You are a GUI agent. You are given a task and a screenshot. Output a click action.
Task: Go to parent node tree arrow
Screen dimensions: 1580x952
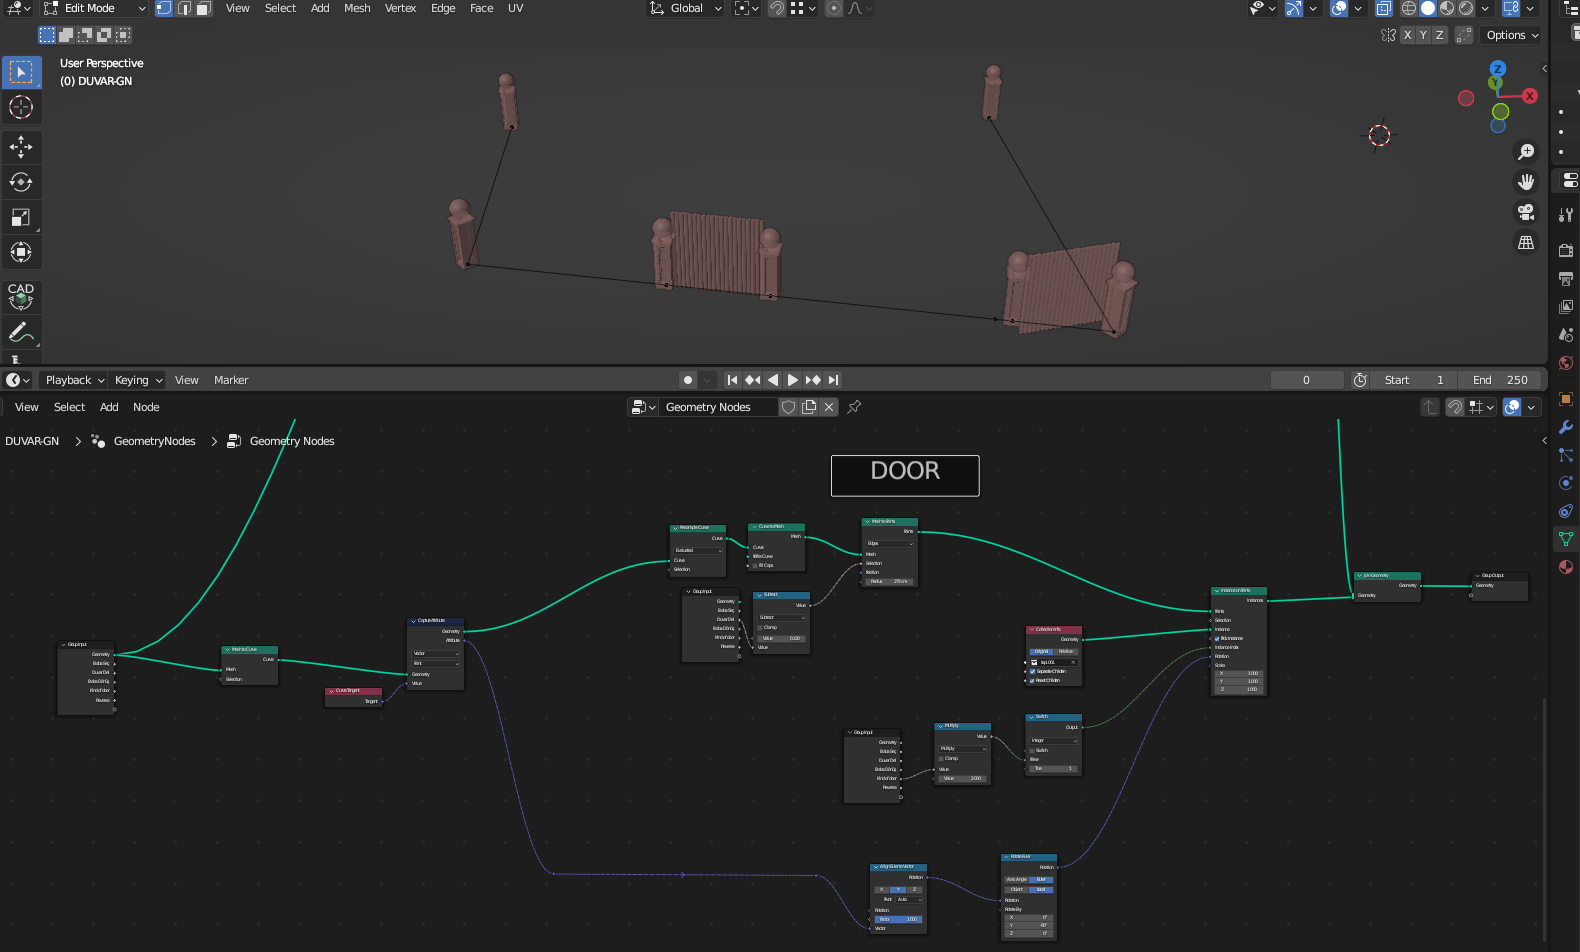1430,407
